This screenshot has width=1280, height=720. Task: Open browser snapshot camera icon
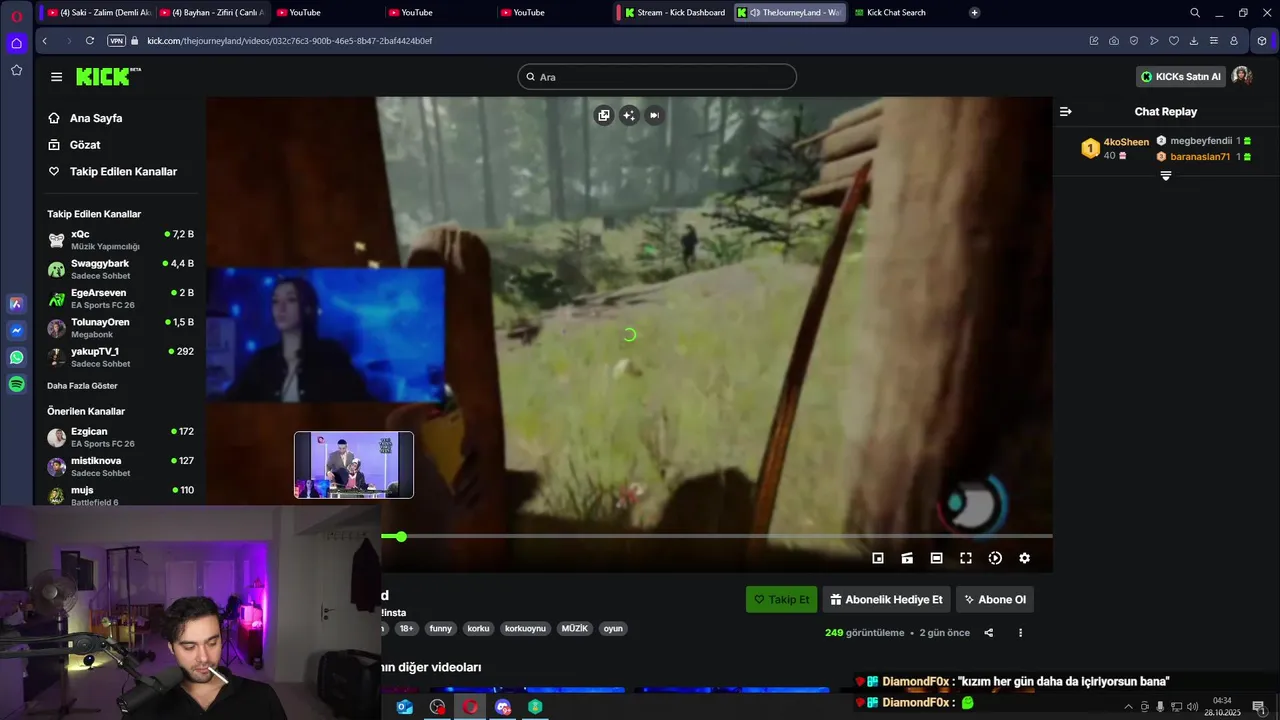[1114, 41]
